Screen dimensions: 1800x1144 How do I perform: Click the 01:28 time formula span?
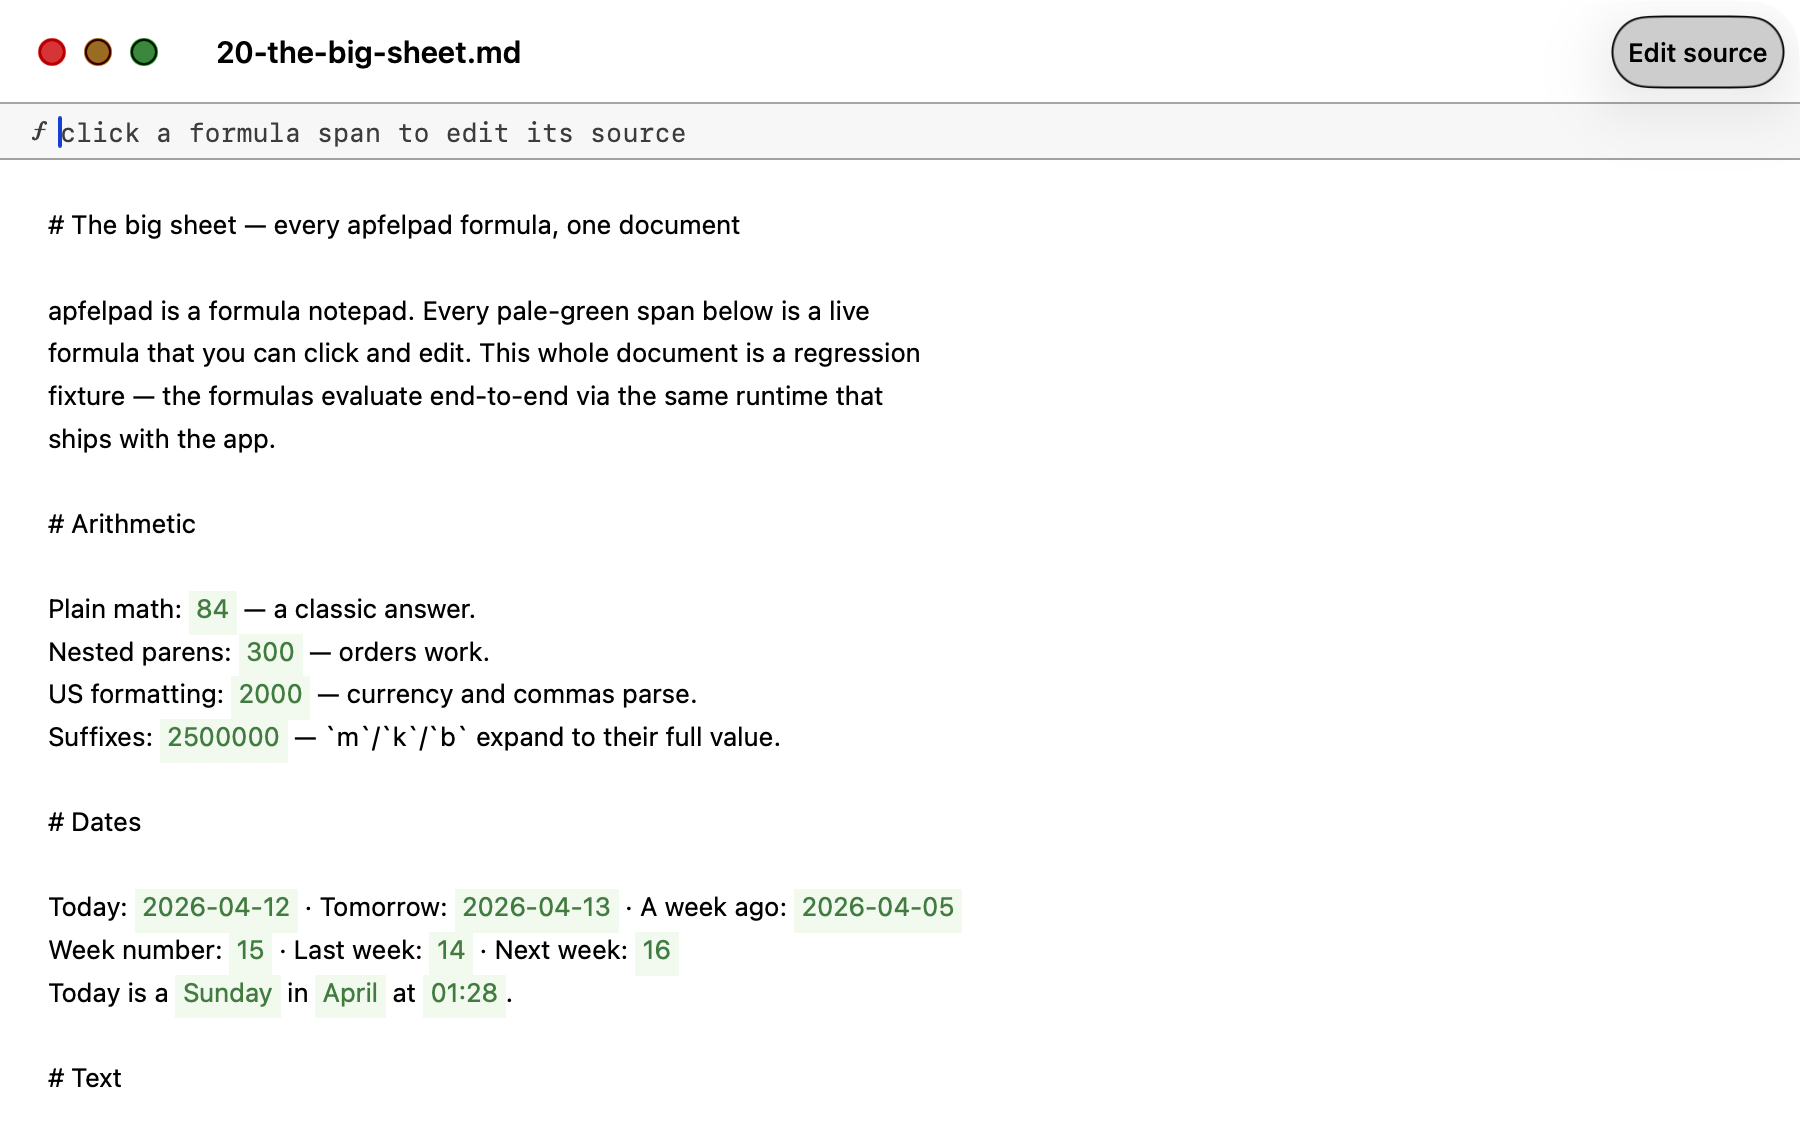464,993
